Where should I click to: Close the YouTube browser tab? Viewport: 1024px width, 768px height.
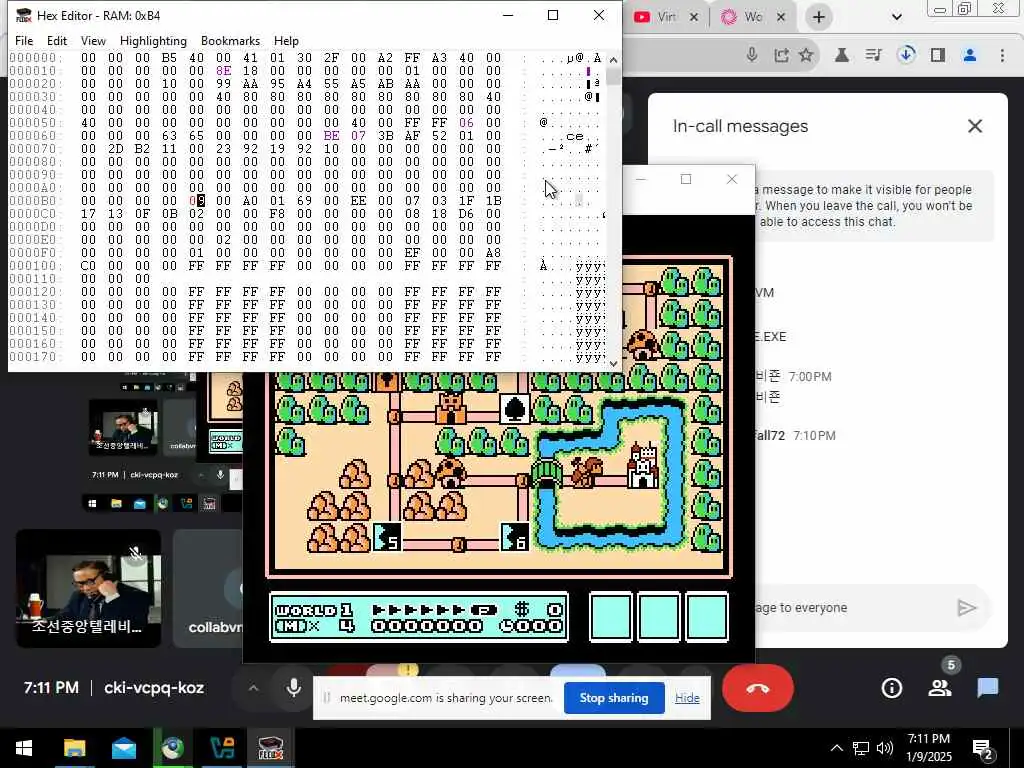pyautogui.click(x=694, y=17)
